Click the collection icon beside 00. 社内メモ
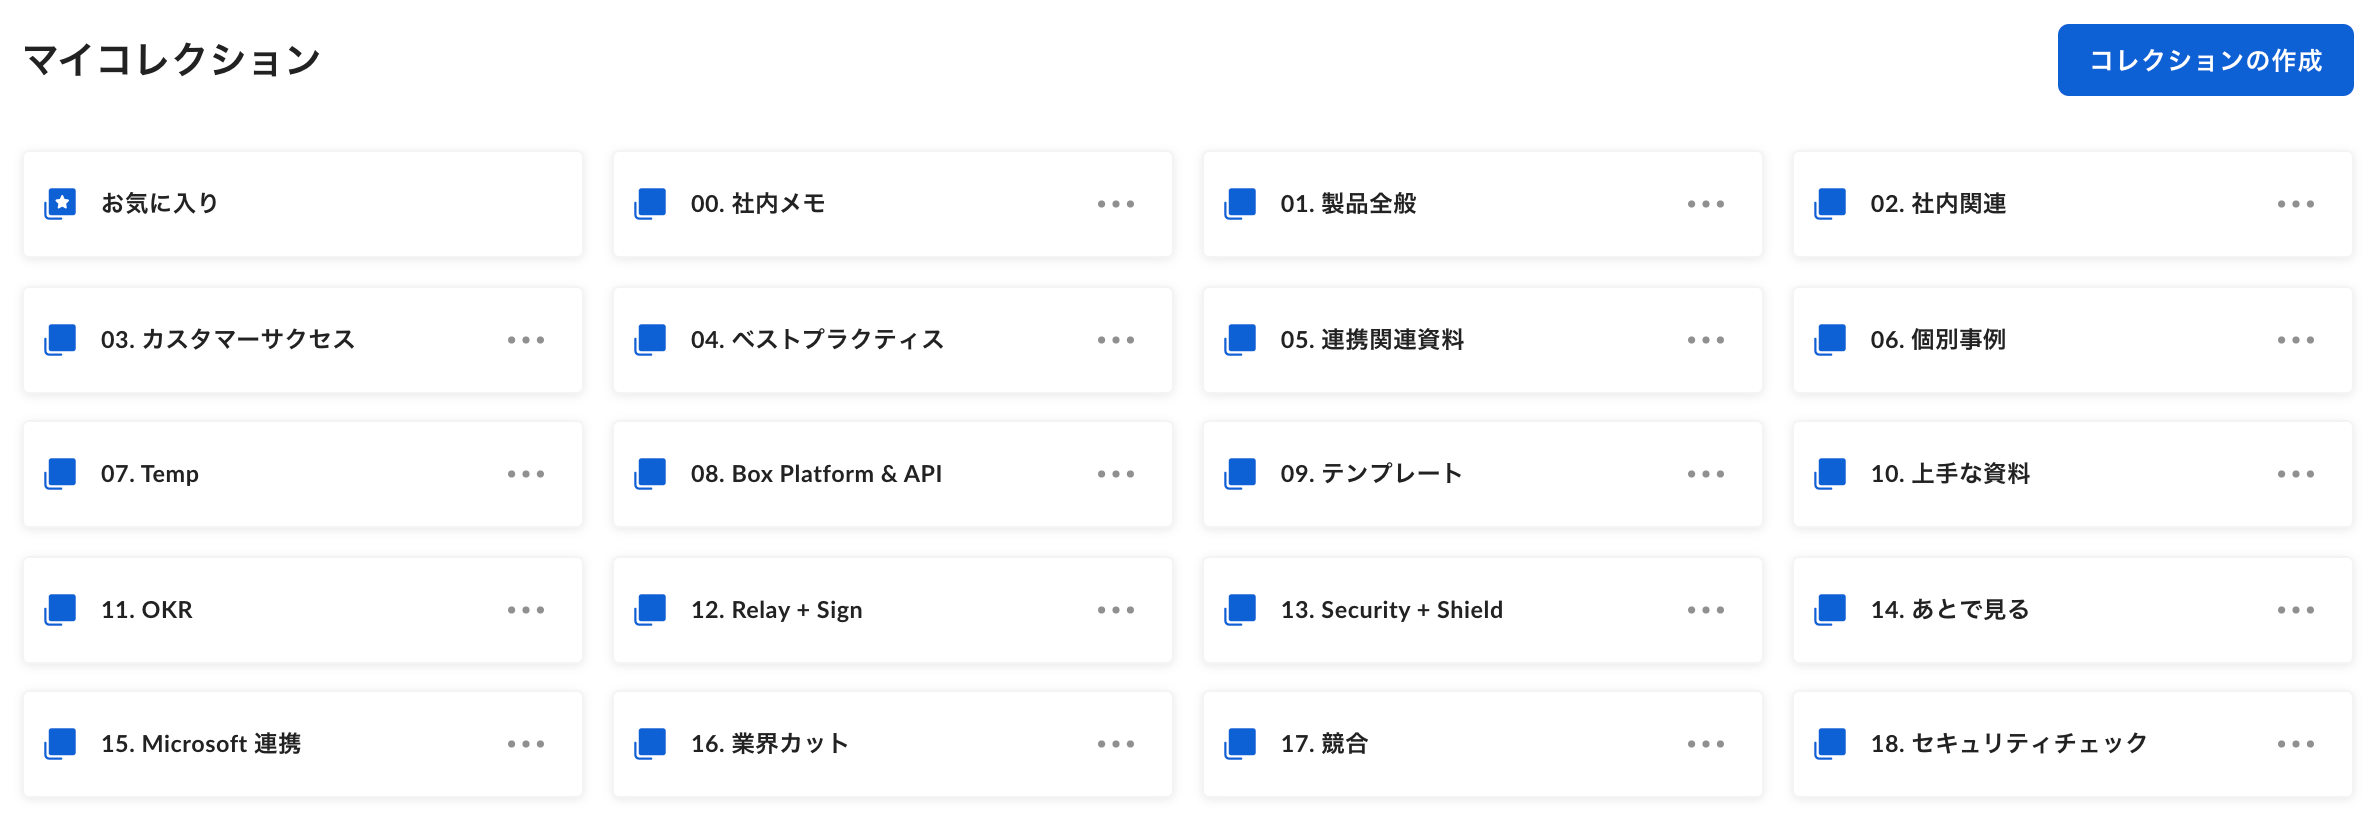The width and height of the screenshot is (2372, 836). 651,202
